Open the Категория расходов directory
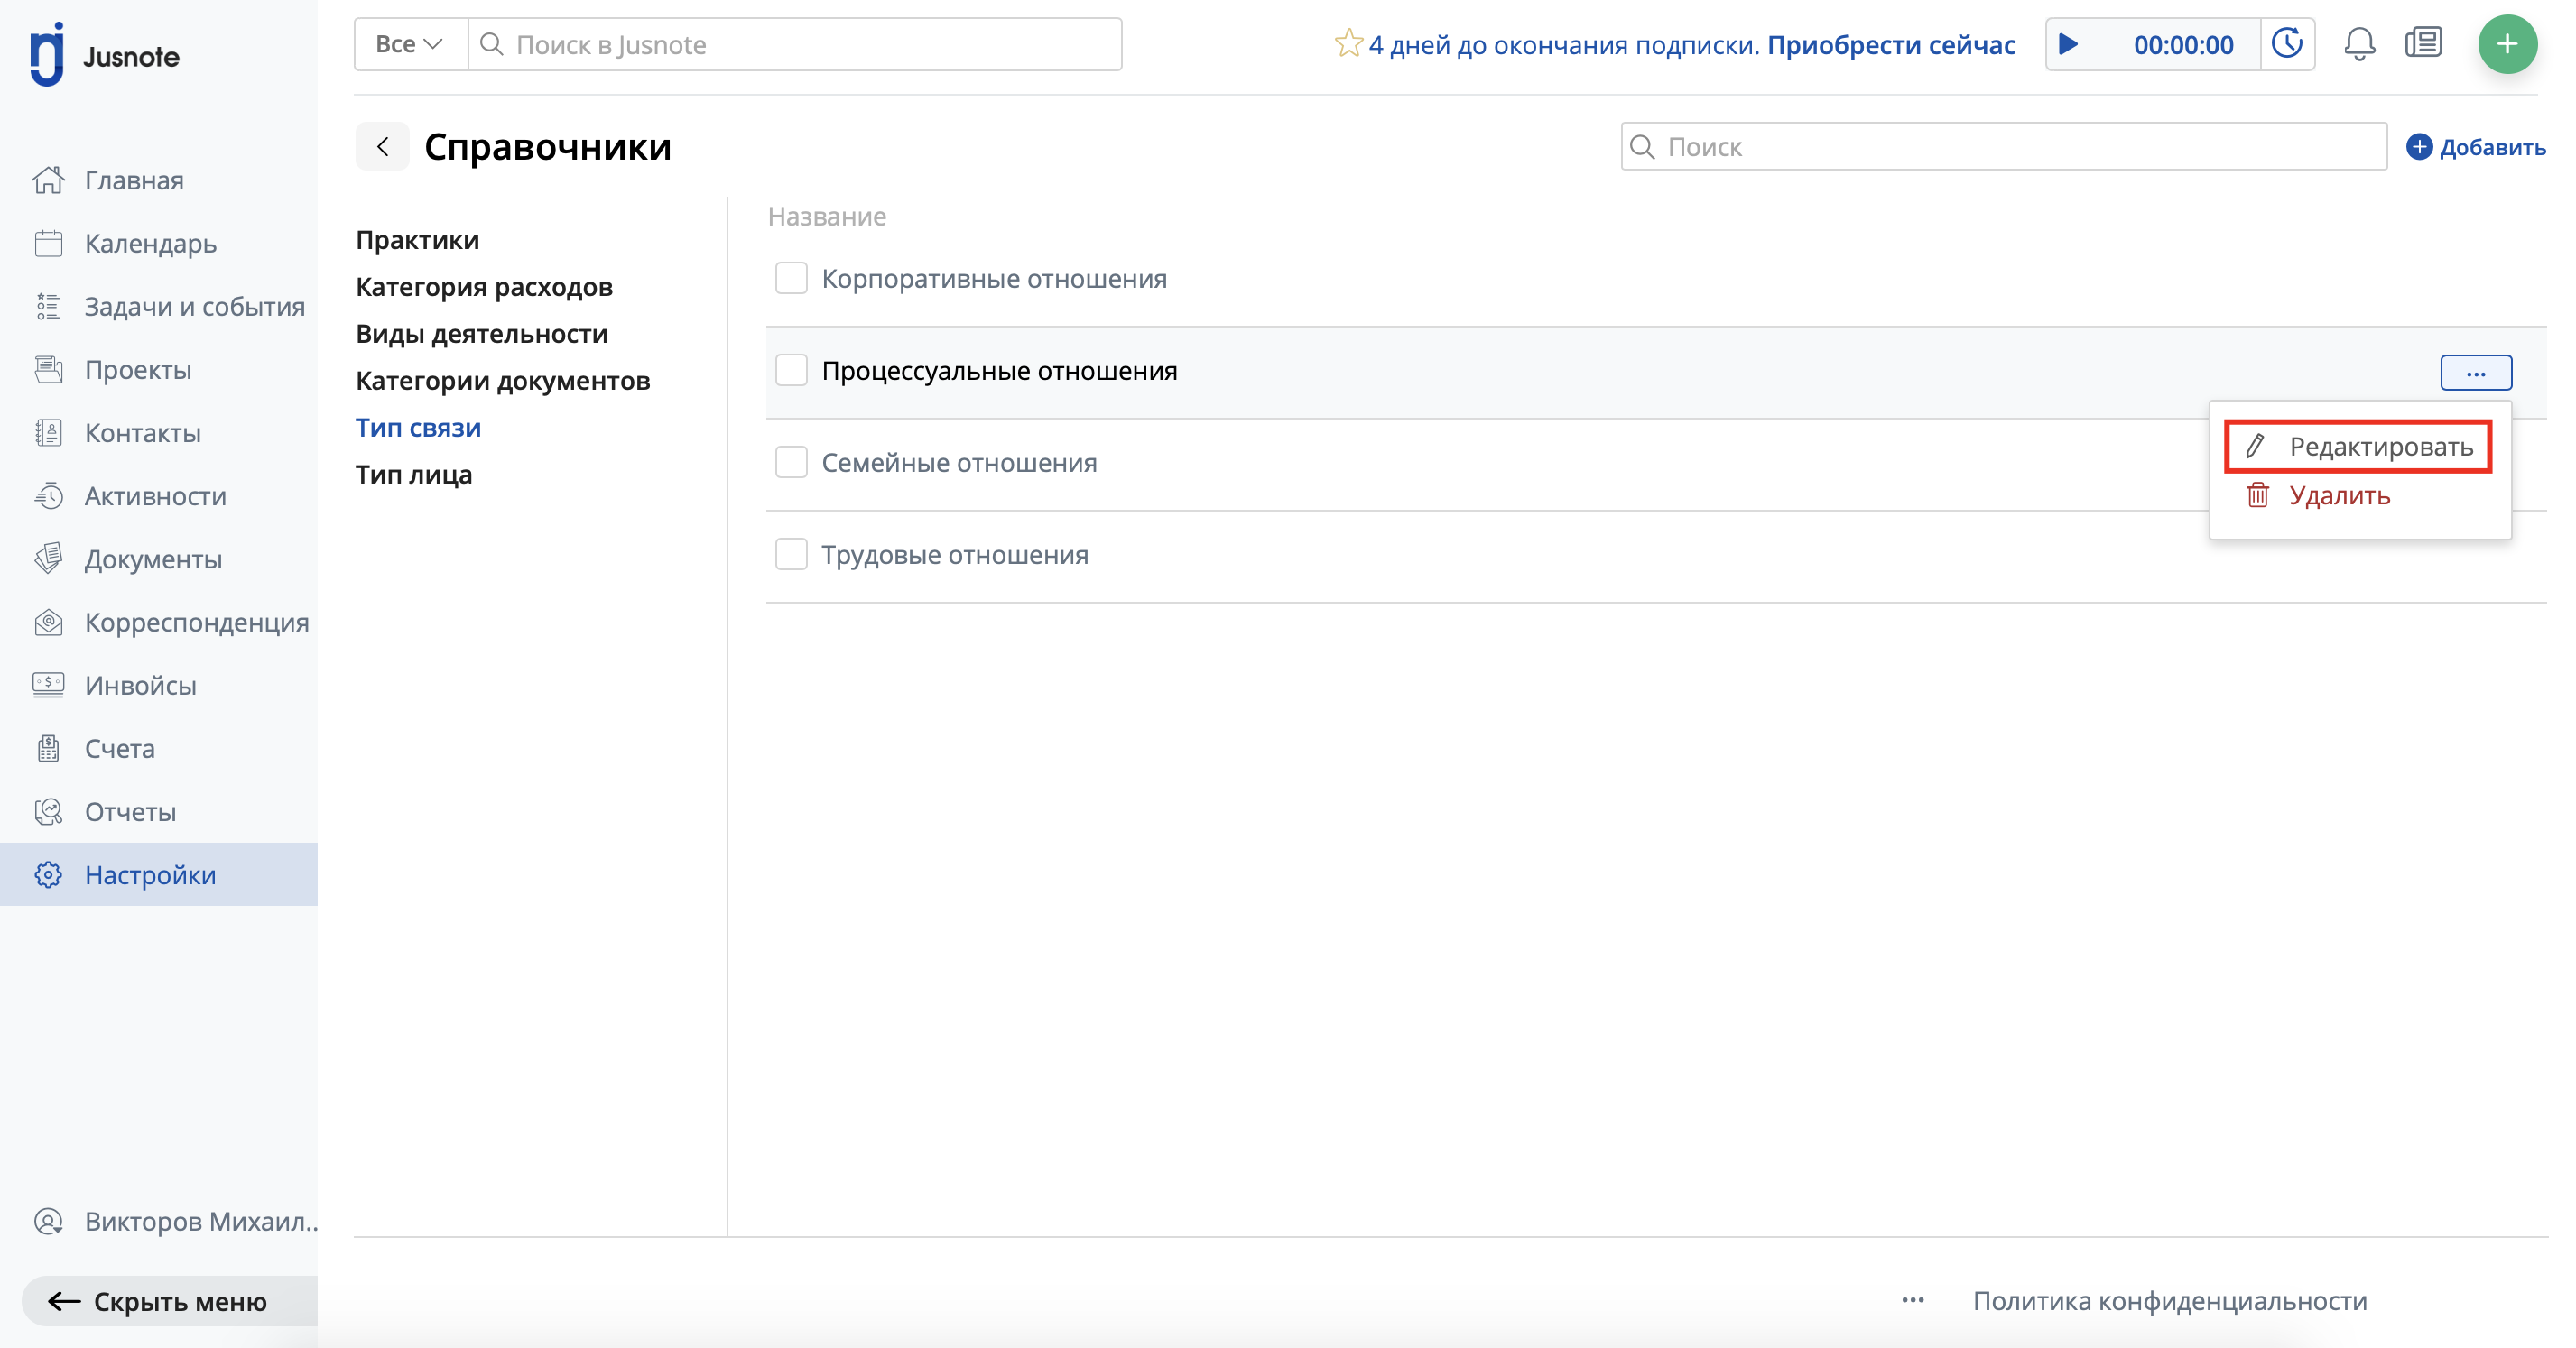Screen dimensions: 2576x1348 pos(484,287)
